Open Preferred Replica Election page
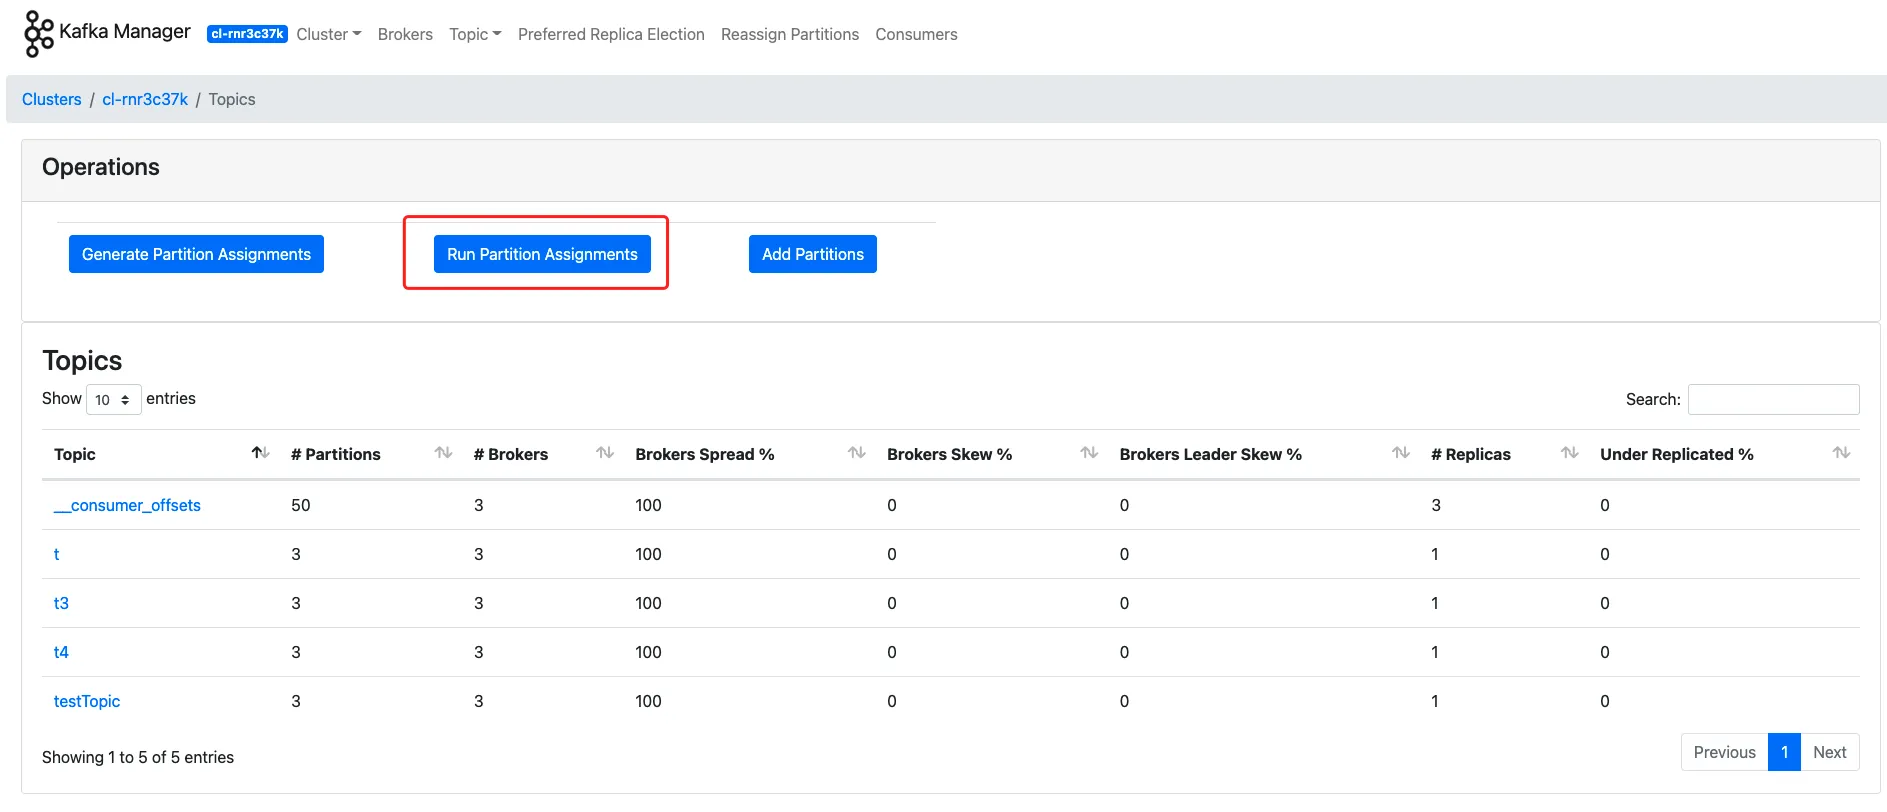1887x812 pixels. click(611, 34)
